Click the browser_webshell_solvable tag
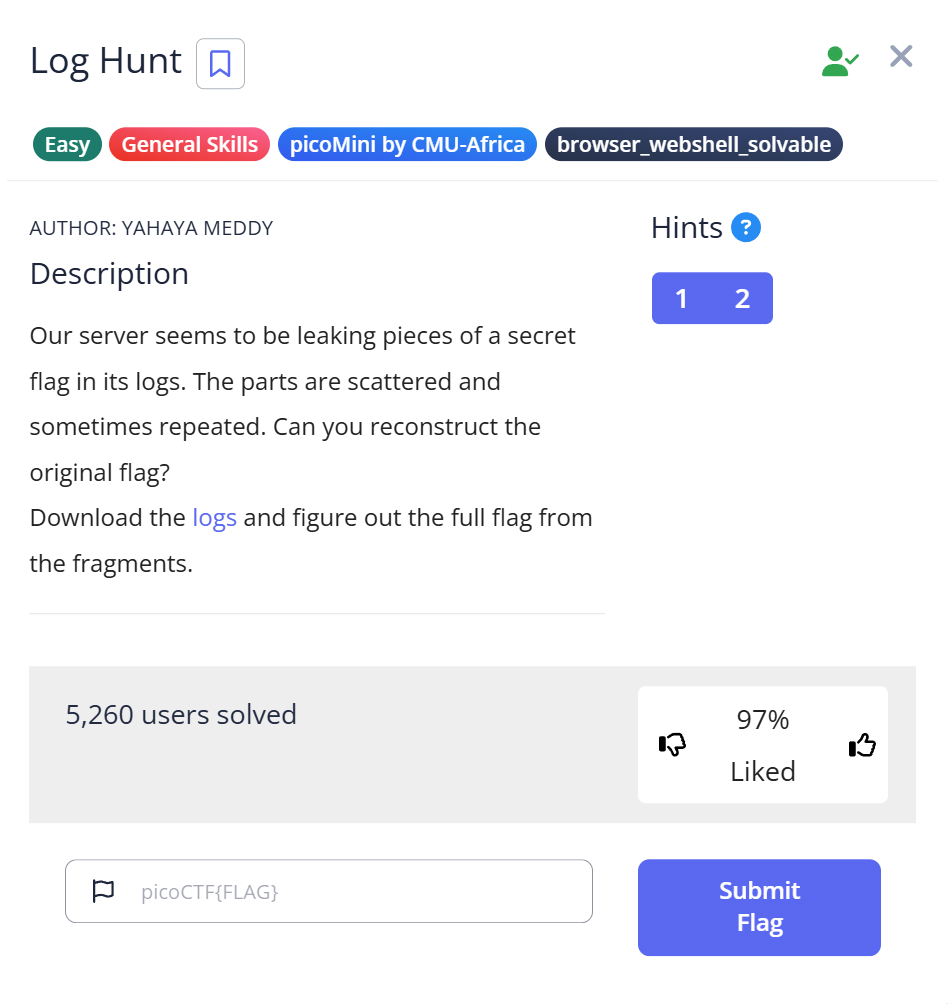 [x=693, y=145]
